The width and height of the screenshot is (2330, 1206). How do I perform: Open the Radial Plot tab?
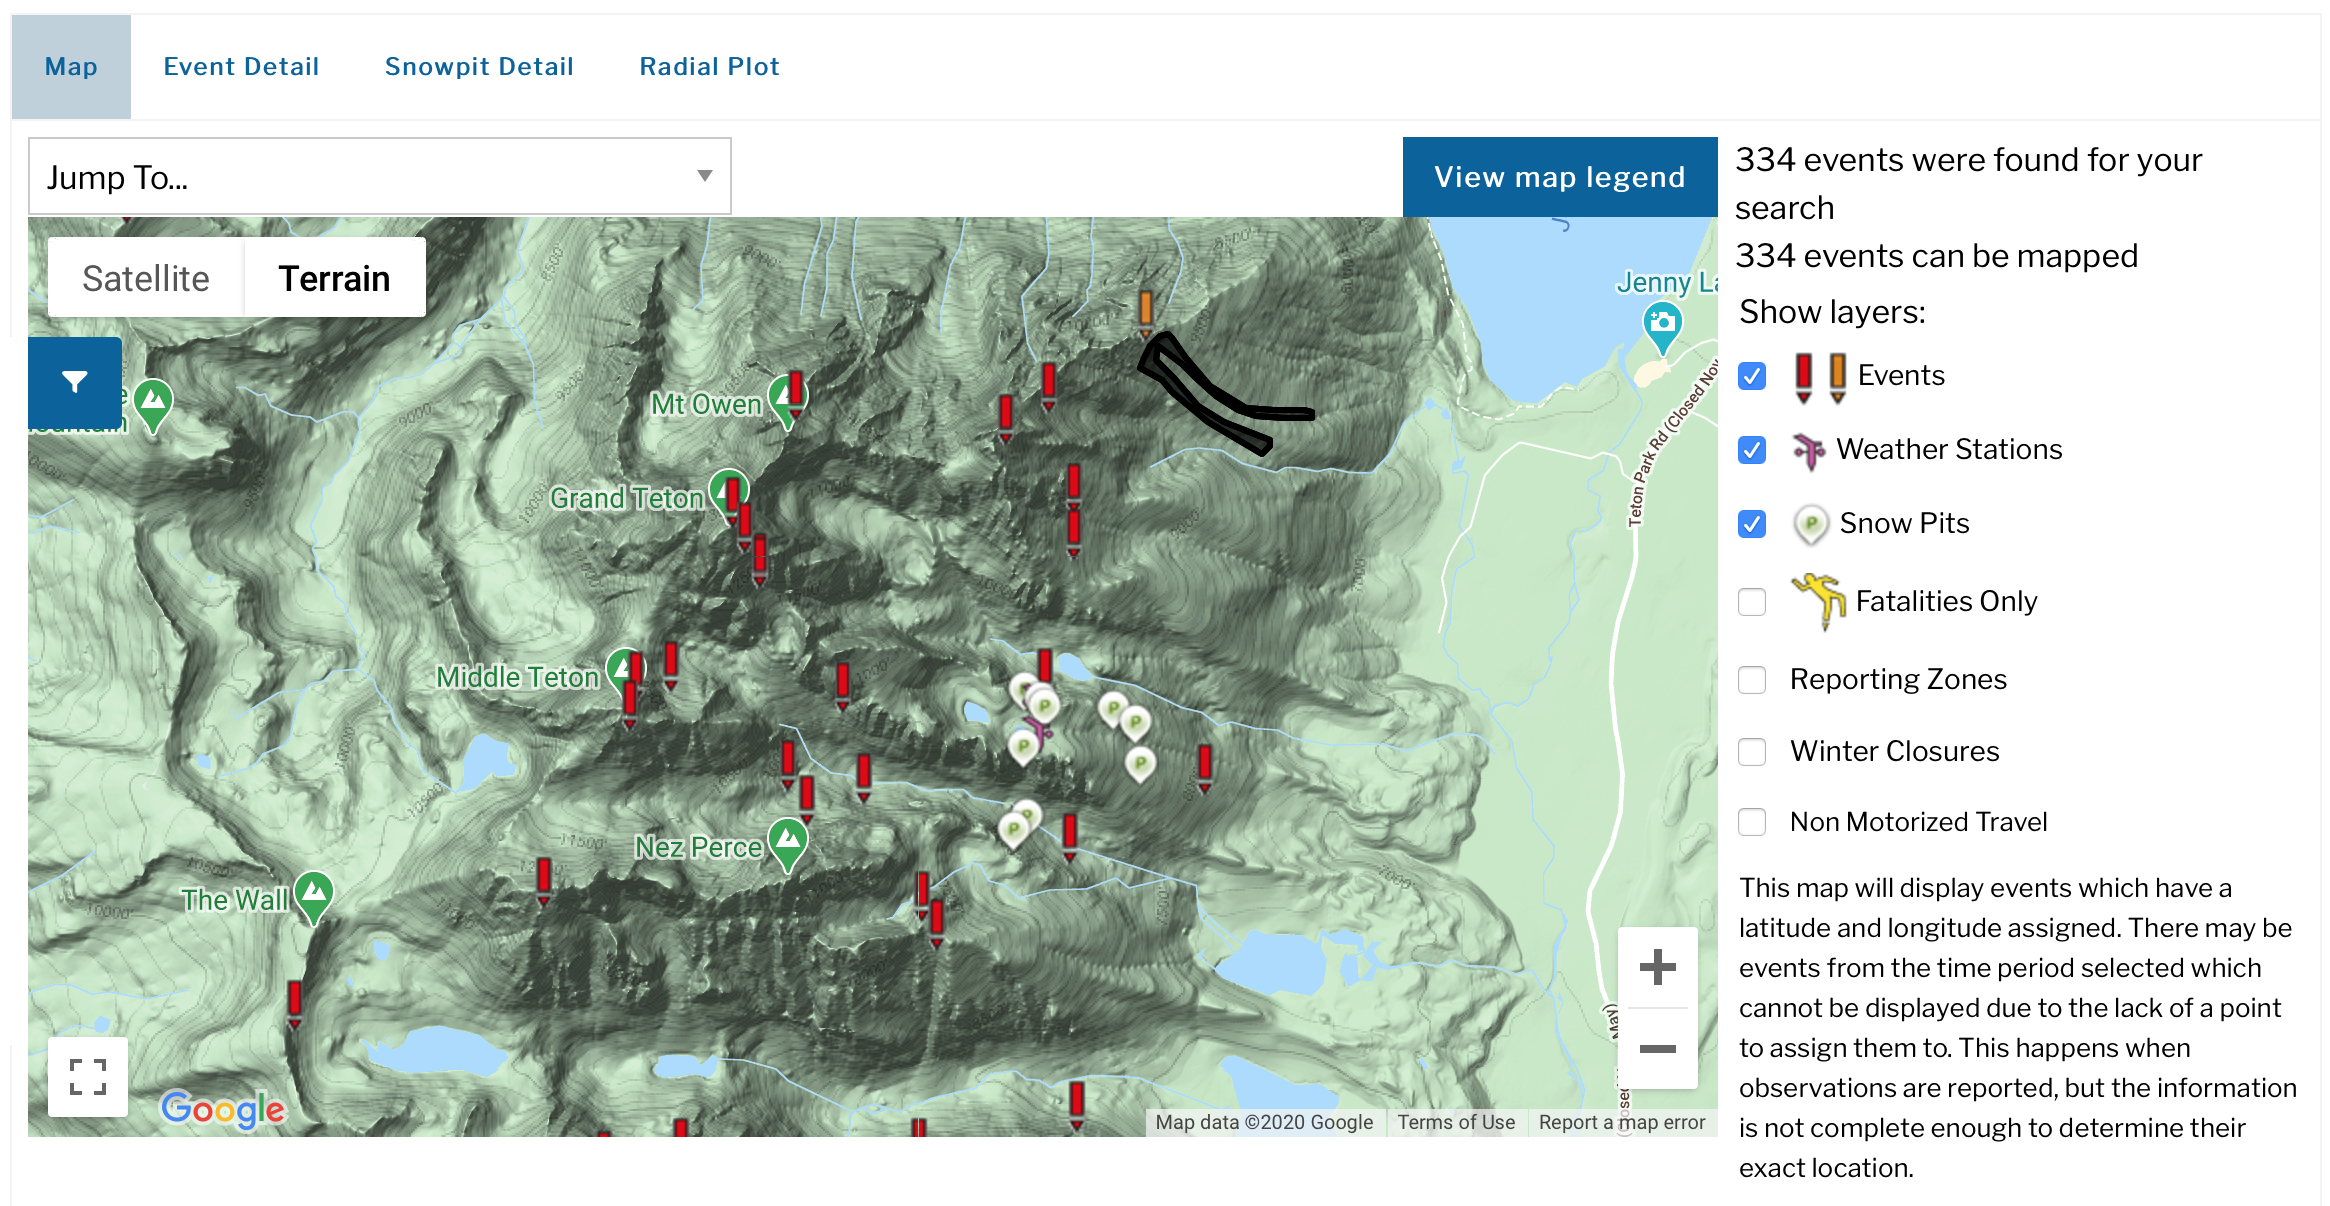[x=709, y=67]
